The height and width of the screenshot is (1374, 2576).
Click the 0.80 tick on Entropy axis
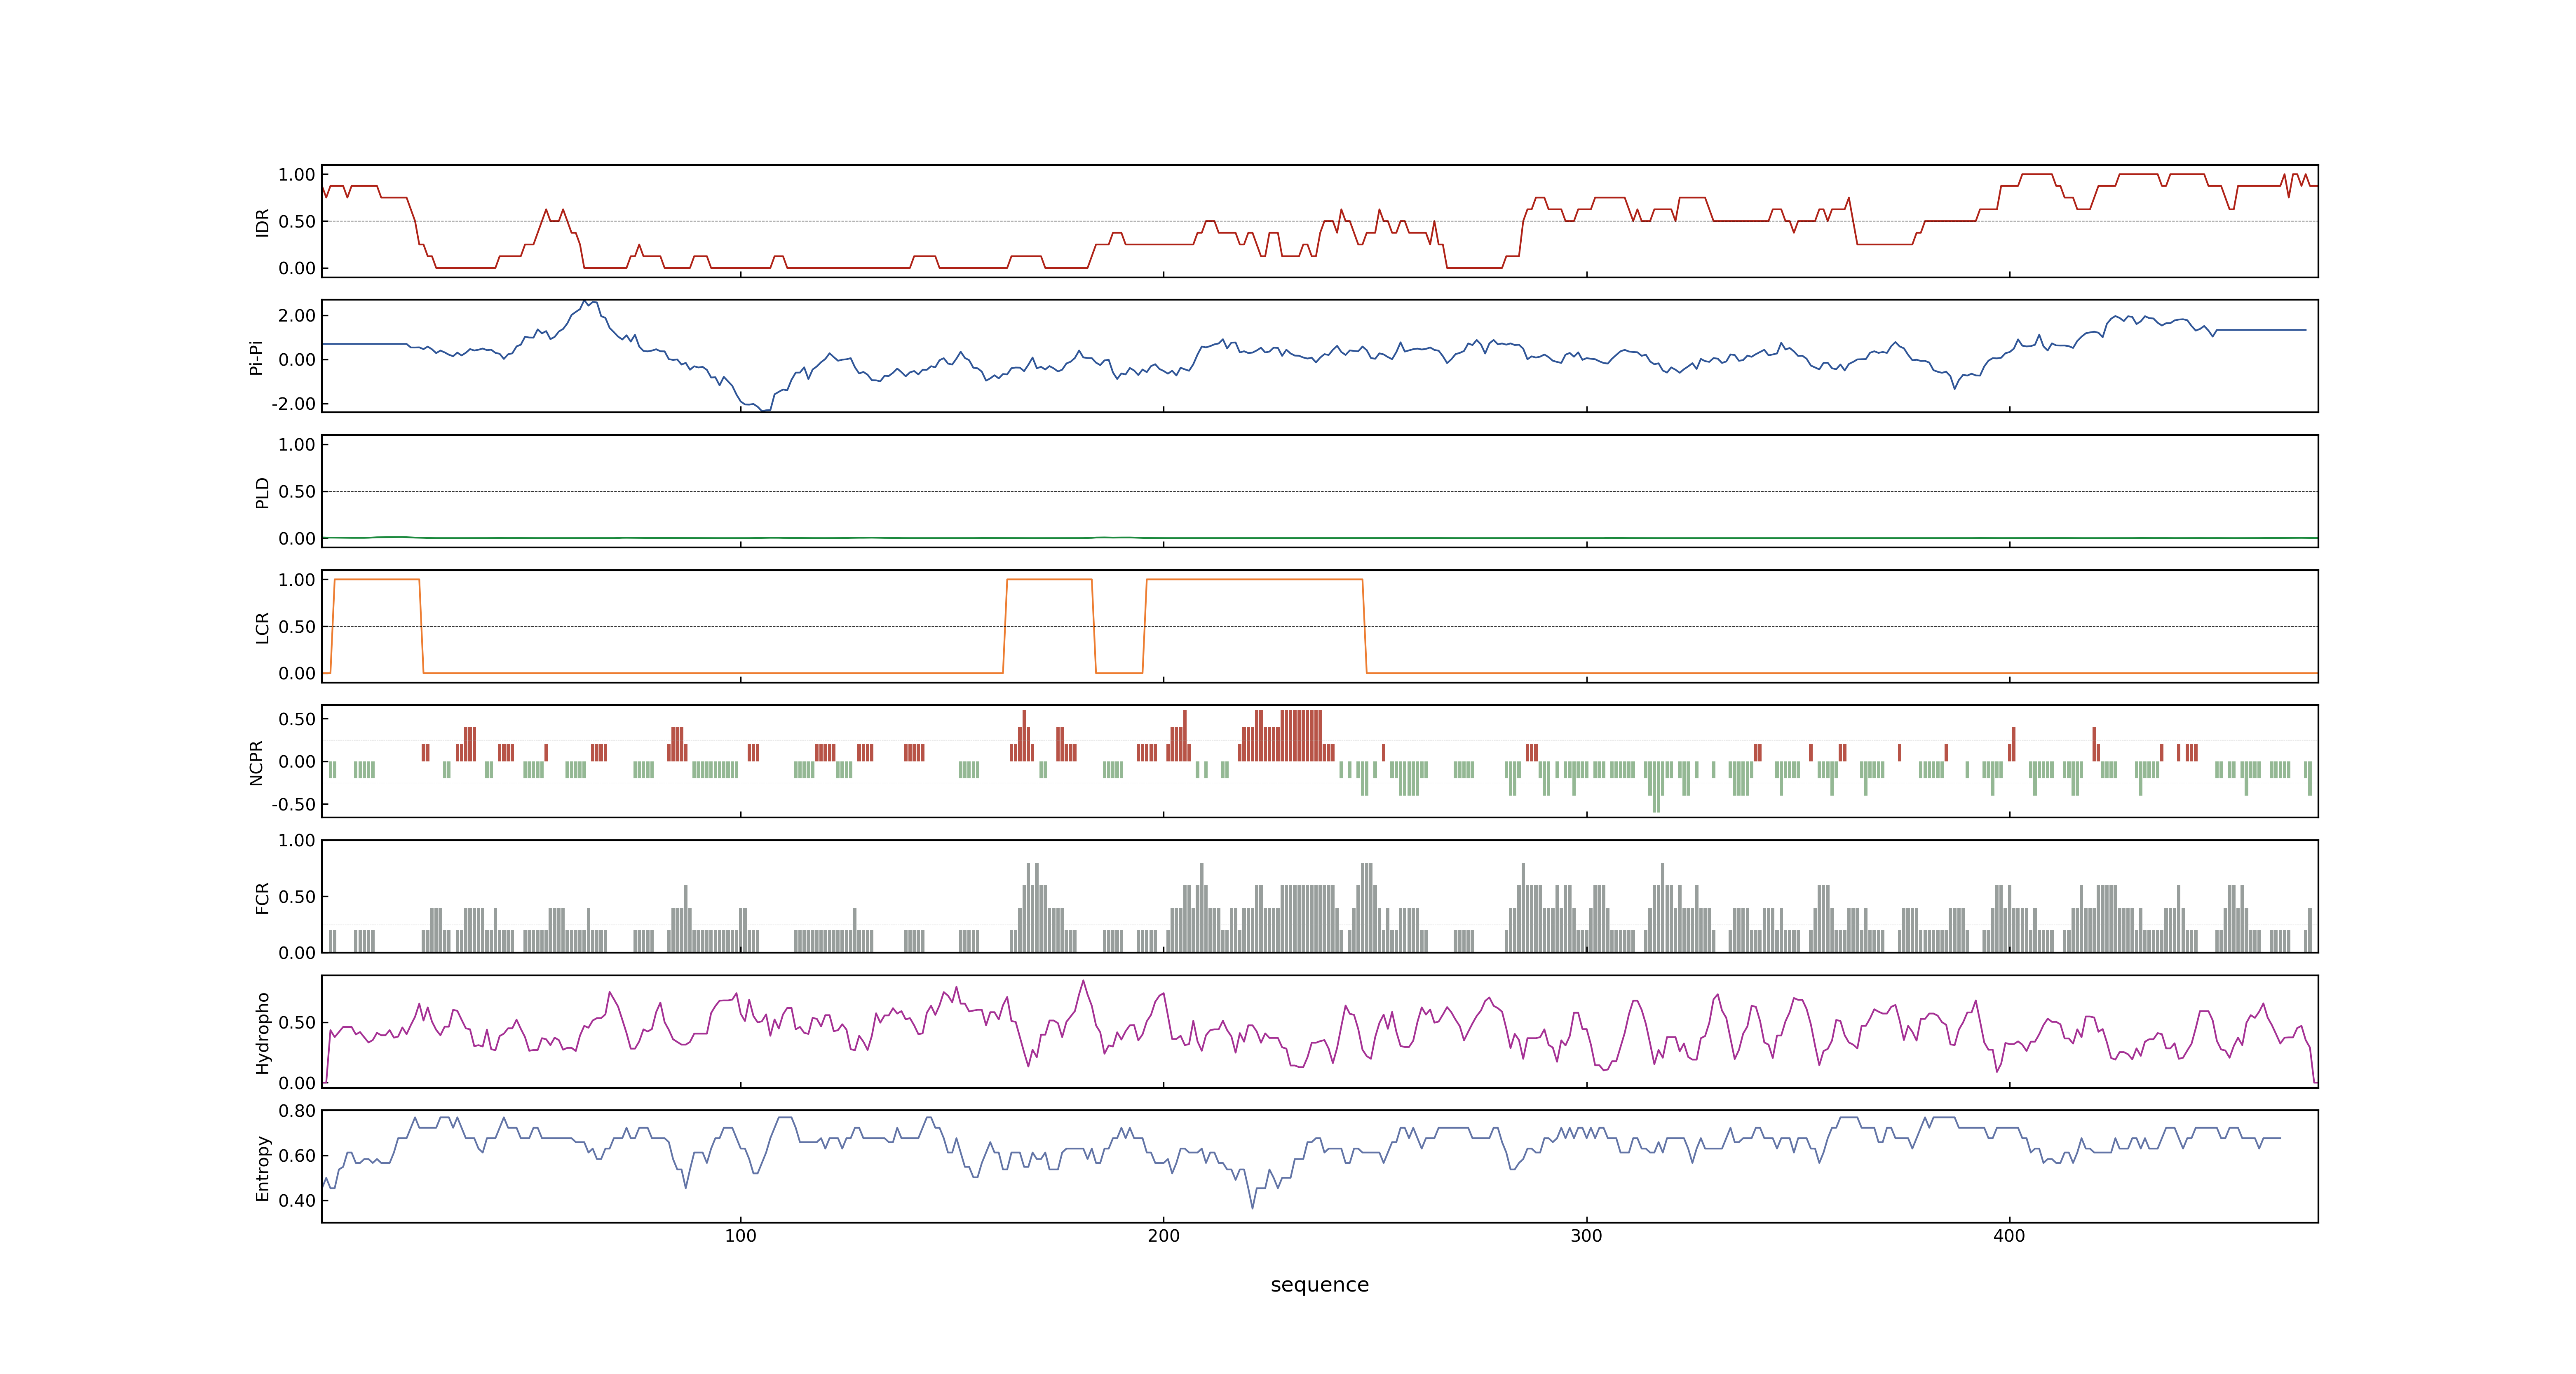pos(297,1111)
